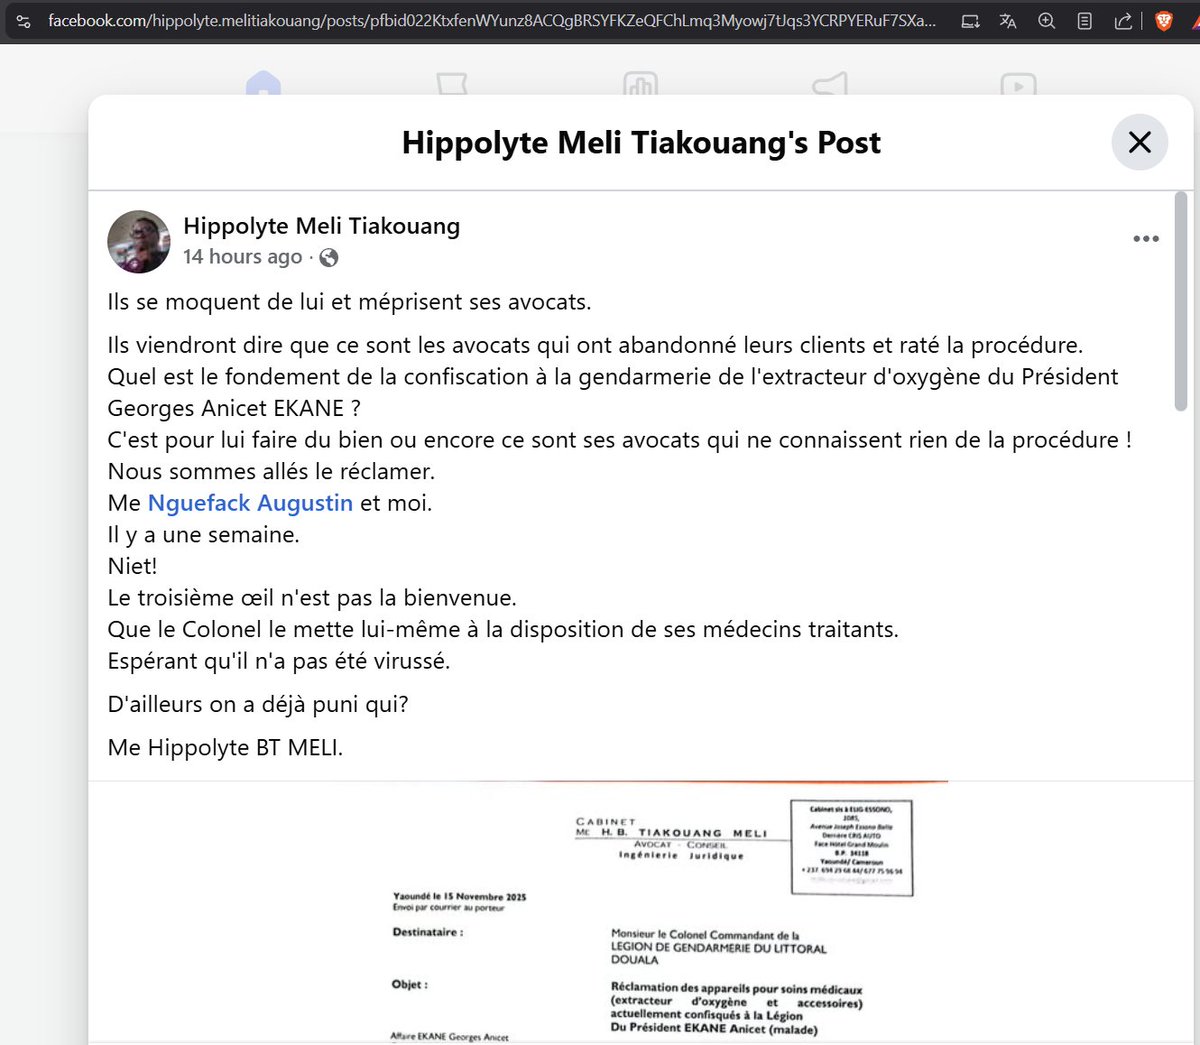Click the public globe audience icon
The image size is (1200, 1045).
point(328,258)
